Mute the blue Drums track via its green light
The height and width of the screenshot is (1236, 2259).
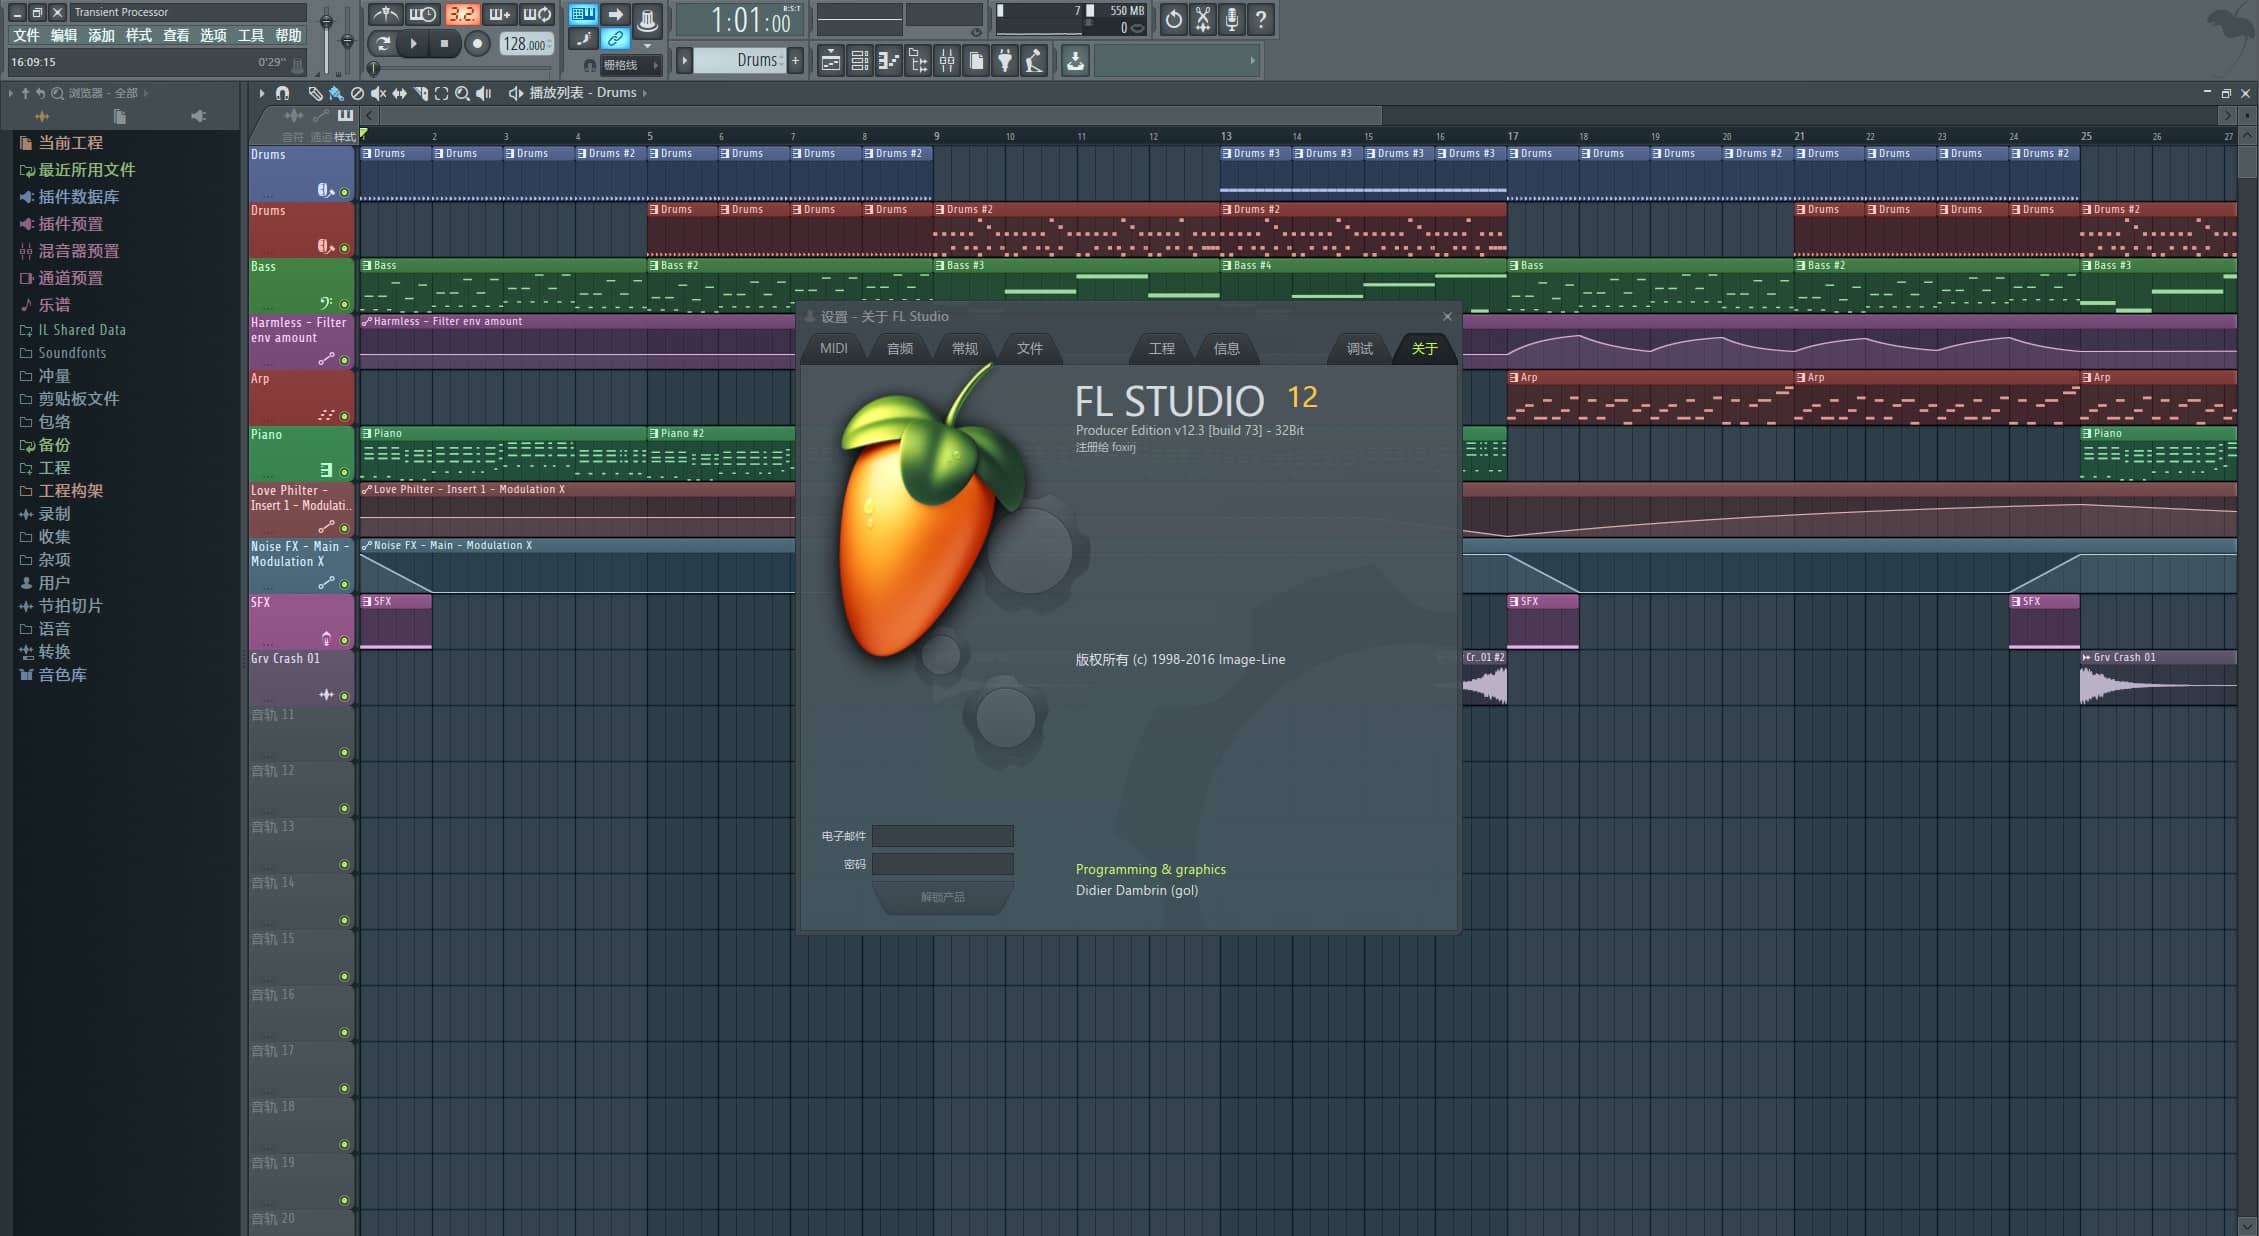pyautogui.click(x=344, y=192)
